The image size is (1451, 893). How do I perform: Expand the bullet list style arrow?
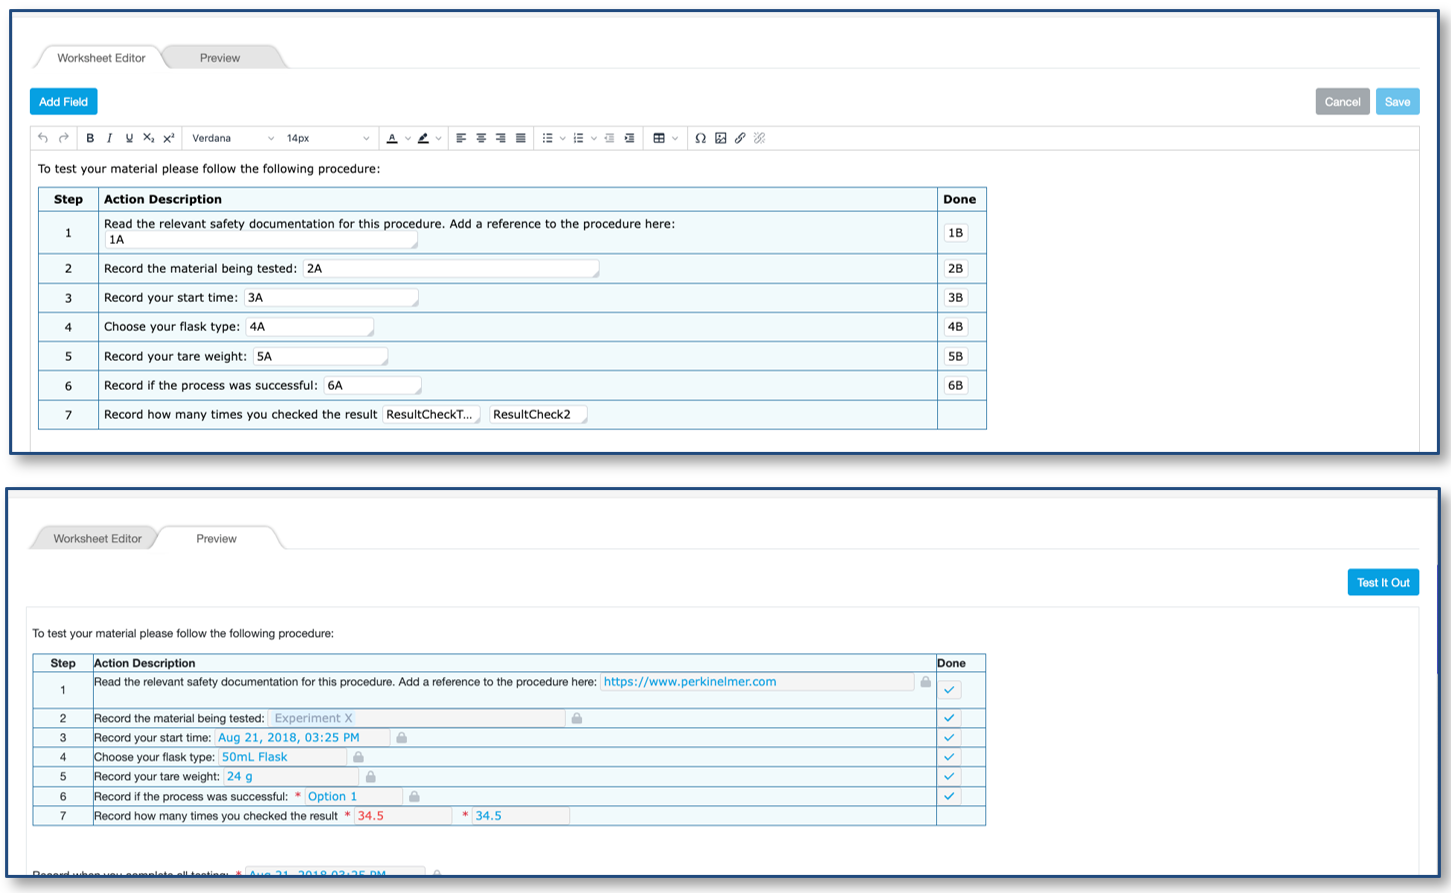(x=562, y=138)
